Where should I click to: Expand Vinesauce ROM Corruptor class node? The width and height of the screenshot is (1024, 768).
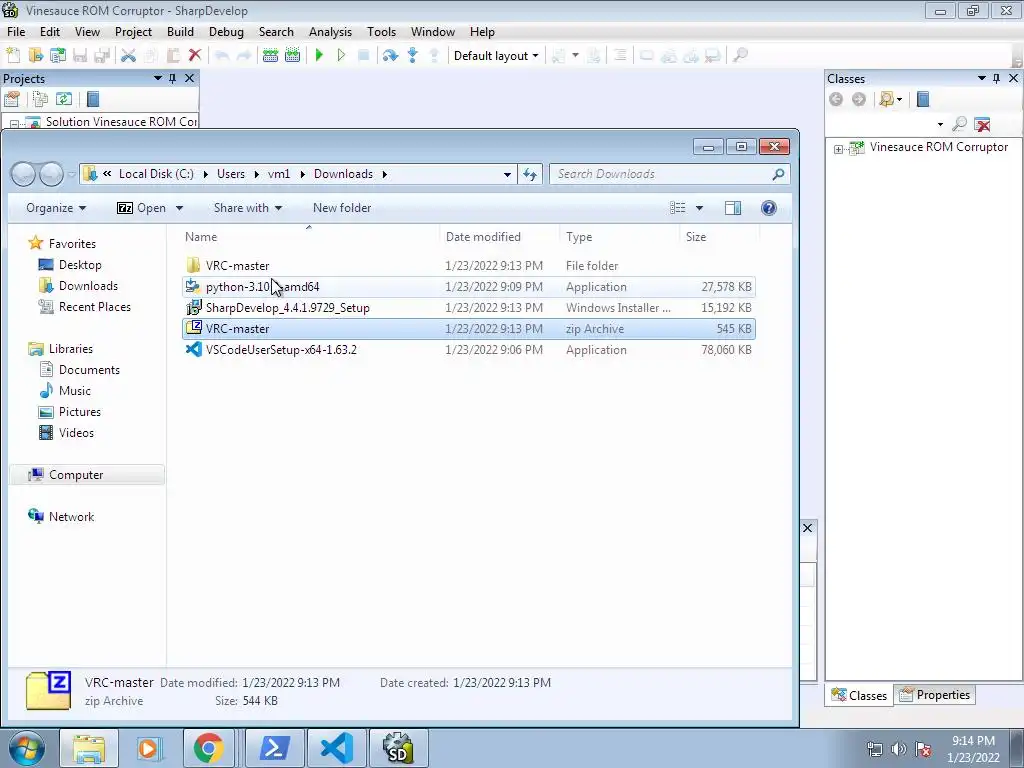[839, 150]
